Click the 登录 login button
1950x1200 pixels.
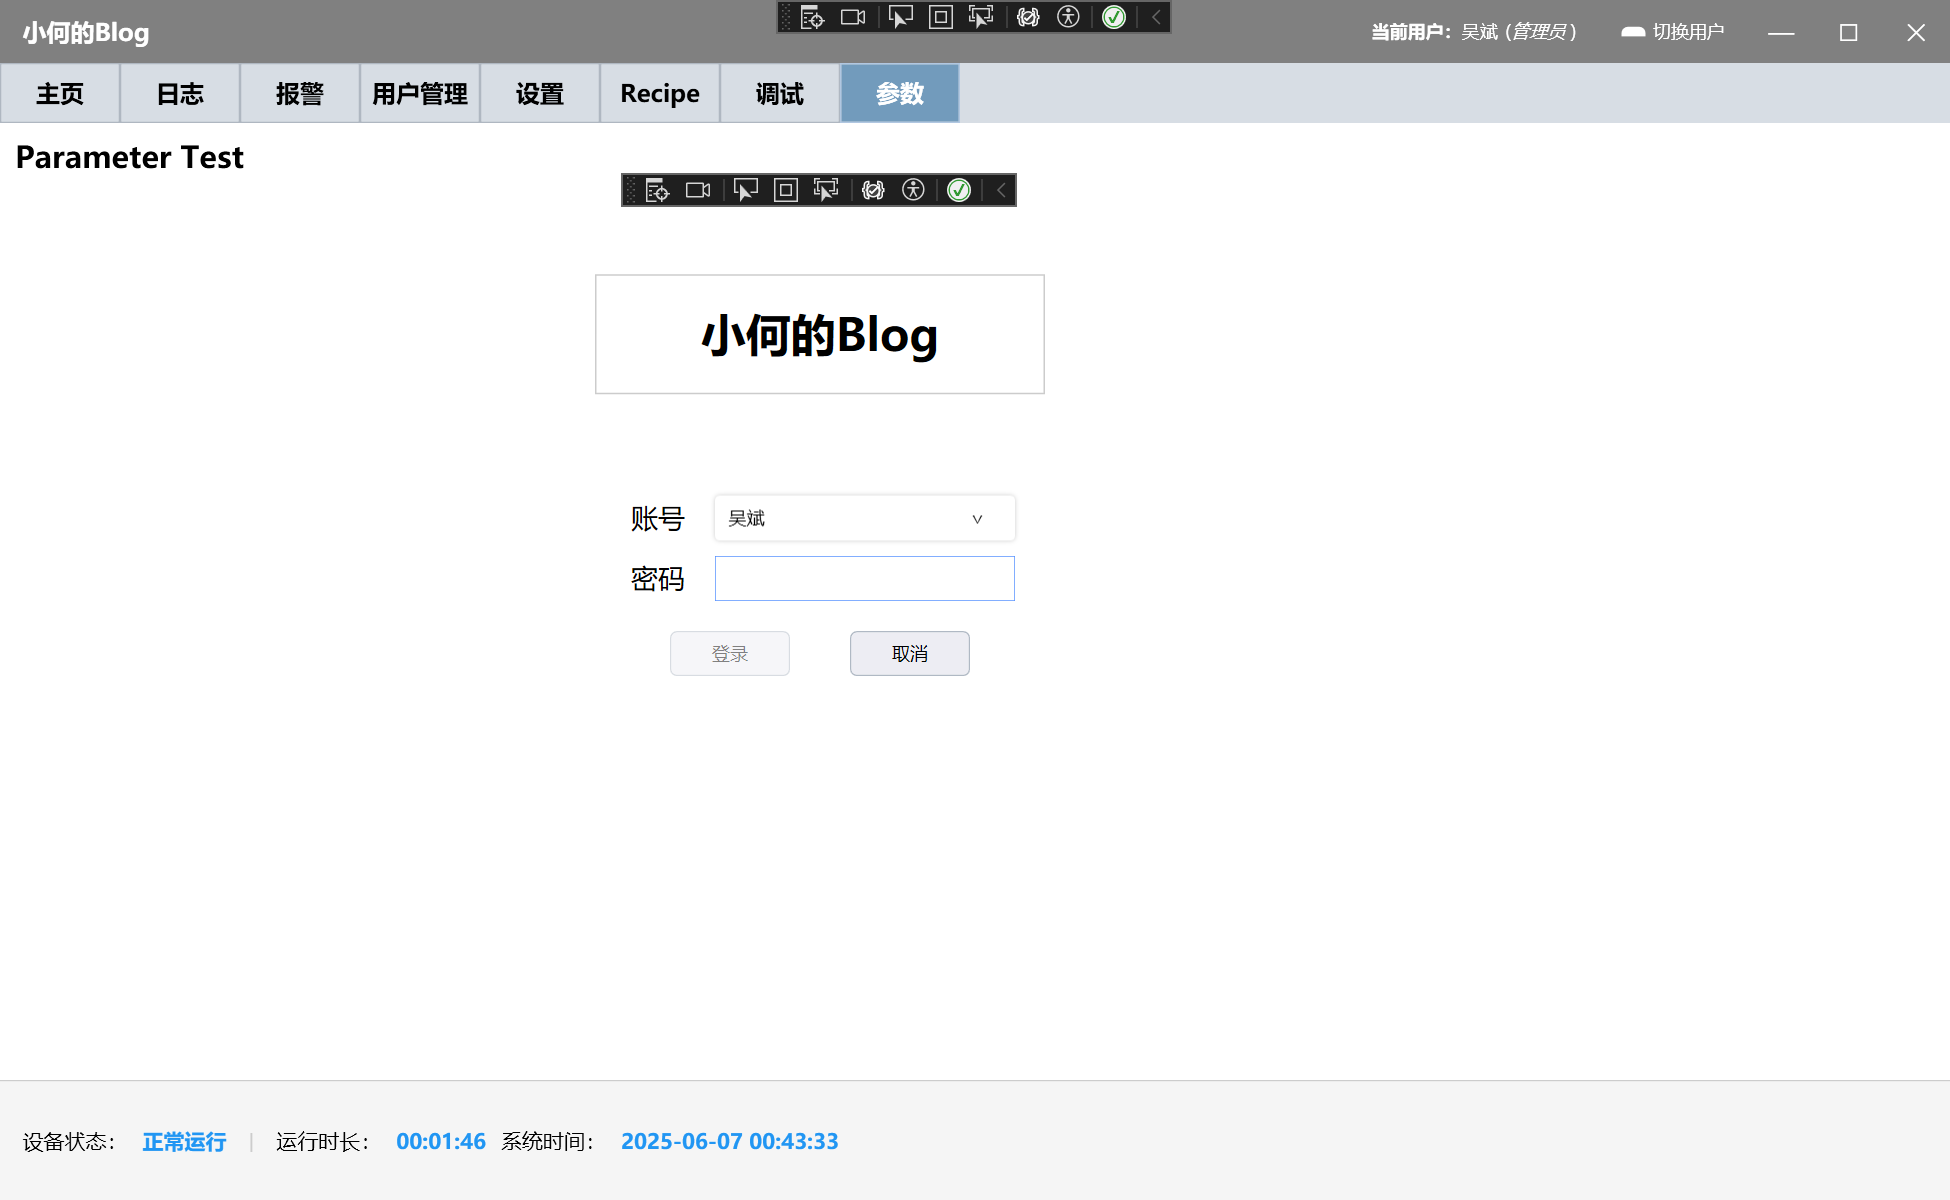[730, 654]
